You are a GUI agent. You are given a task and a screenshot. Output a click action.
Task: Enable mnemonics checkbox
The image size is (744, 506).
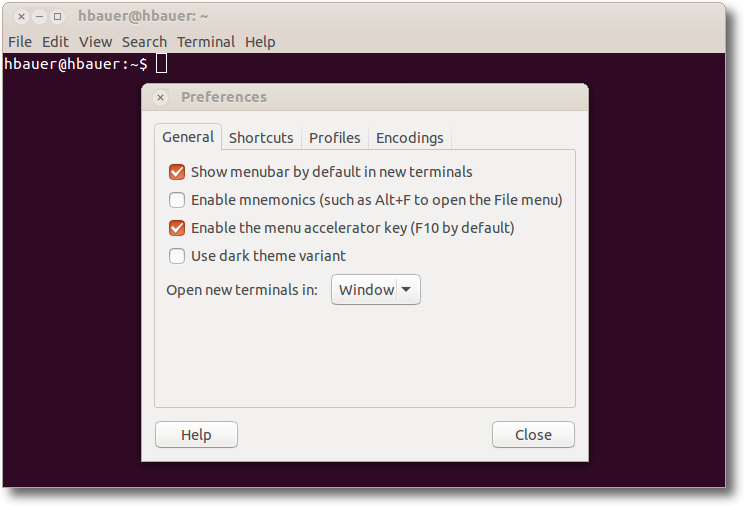177,200
